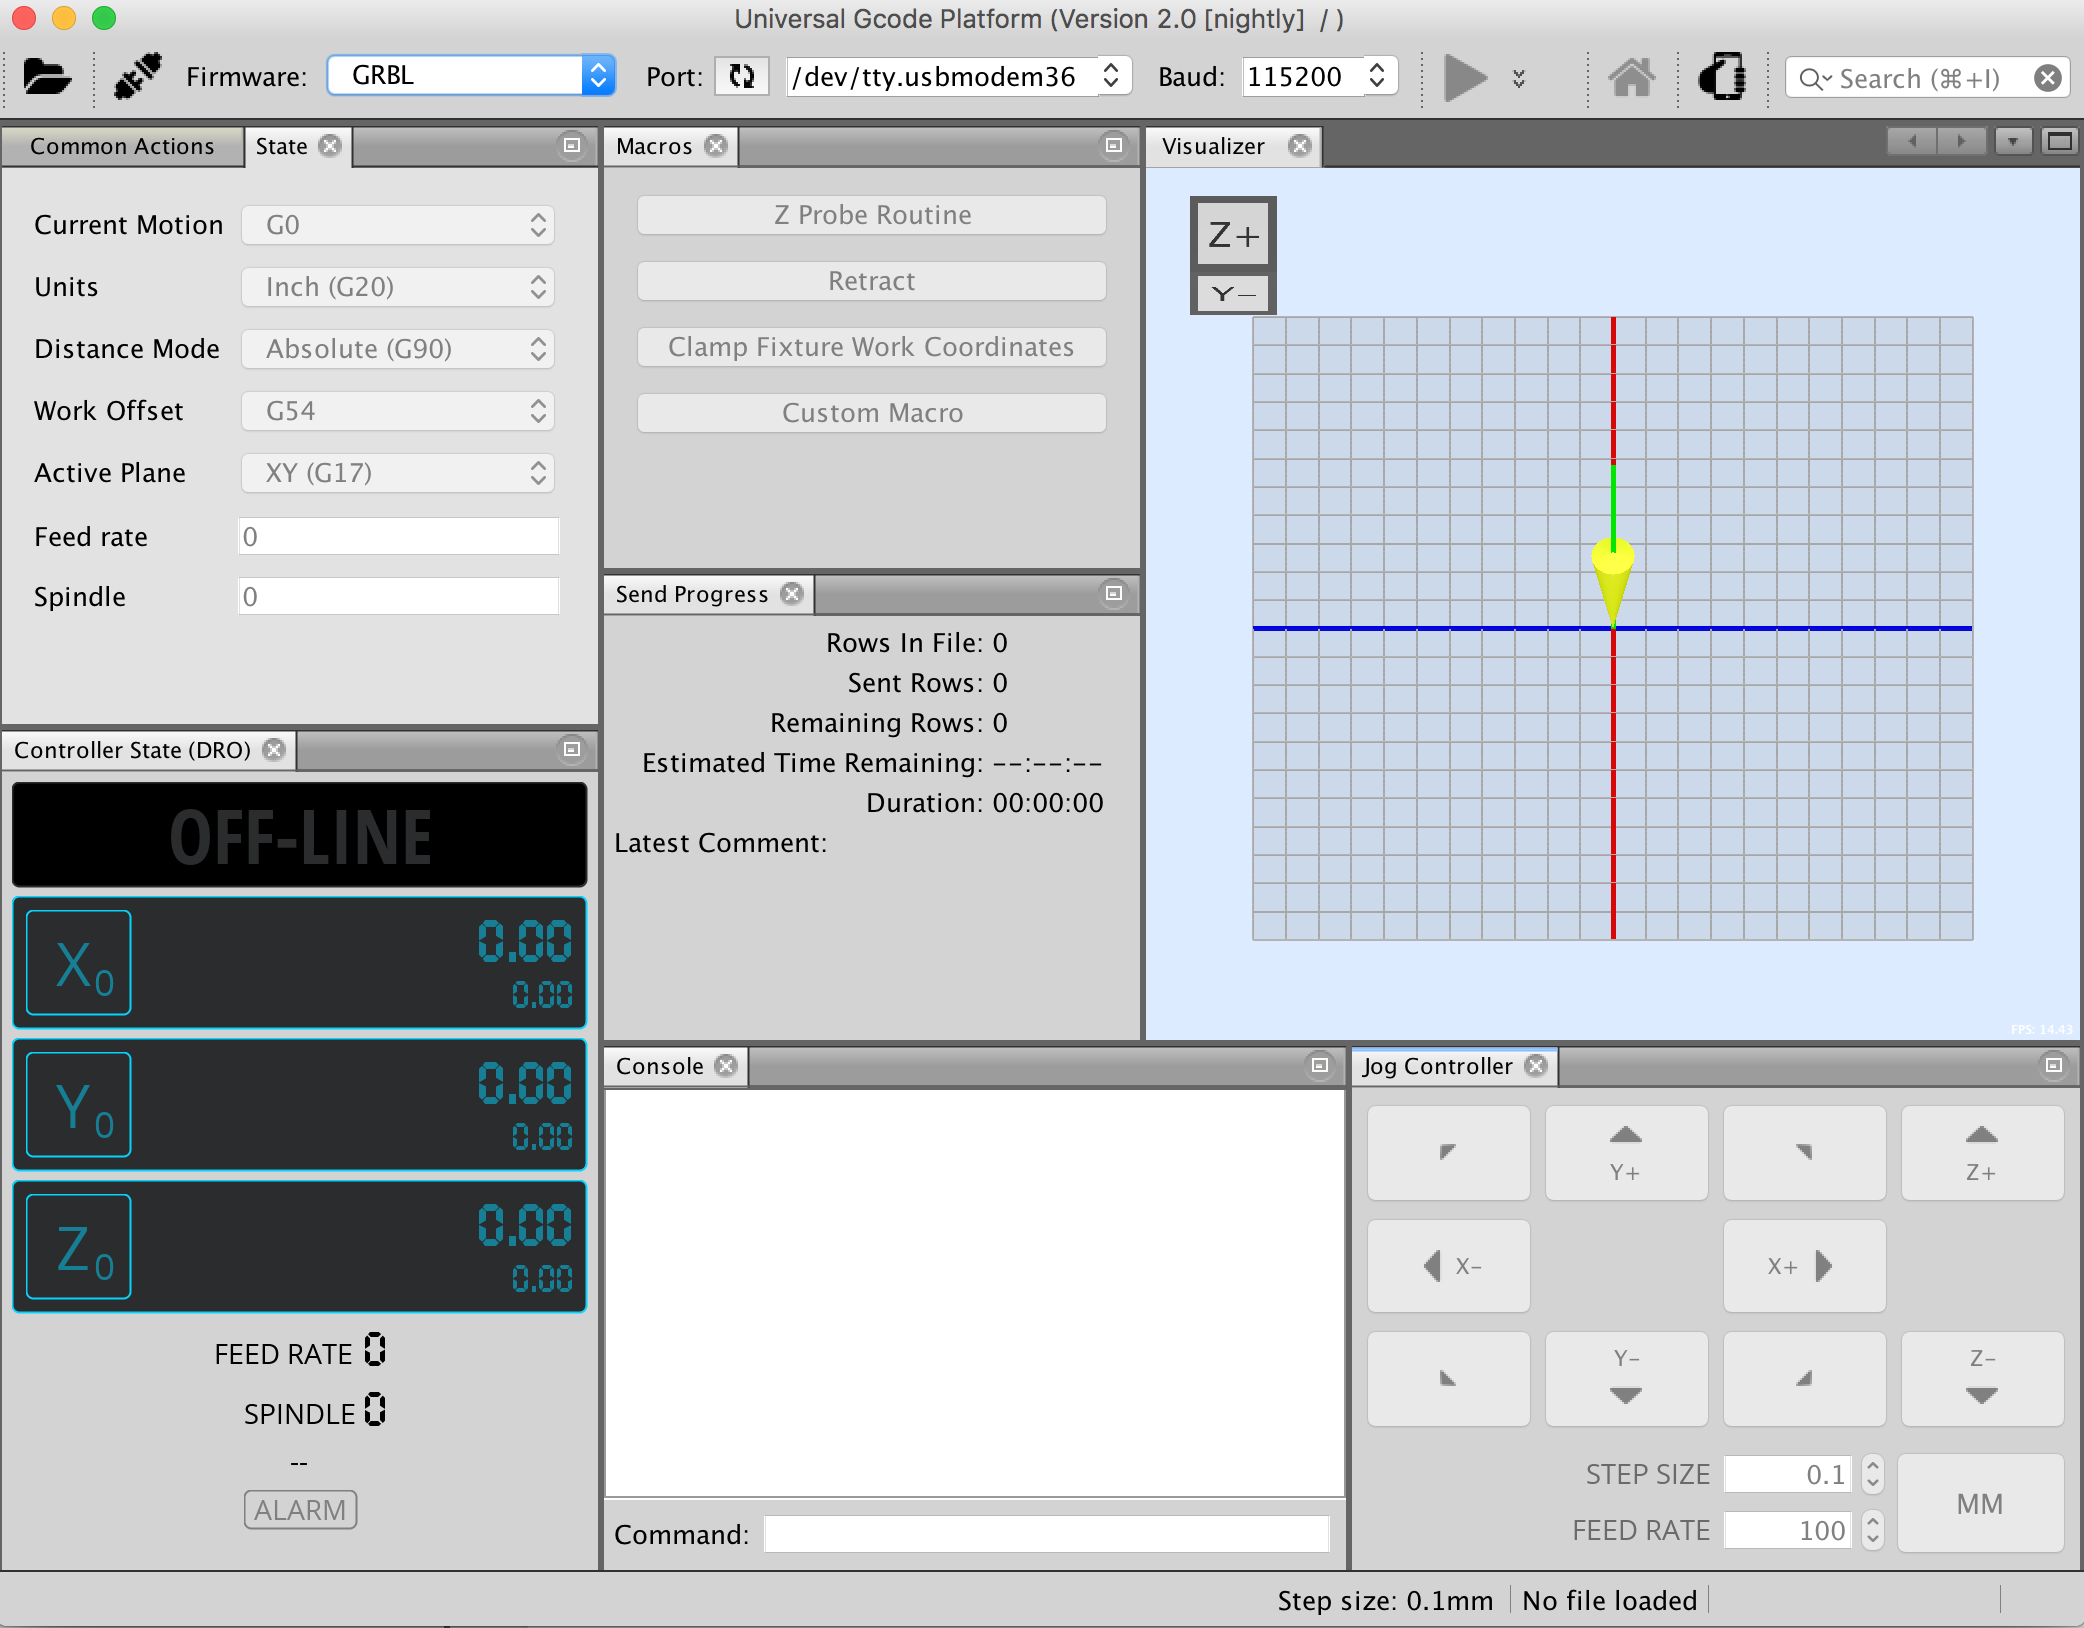Connect to the machine

137,74
